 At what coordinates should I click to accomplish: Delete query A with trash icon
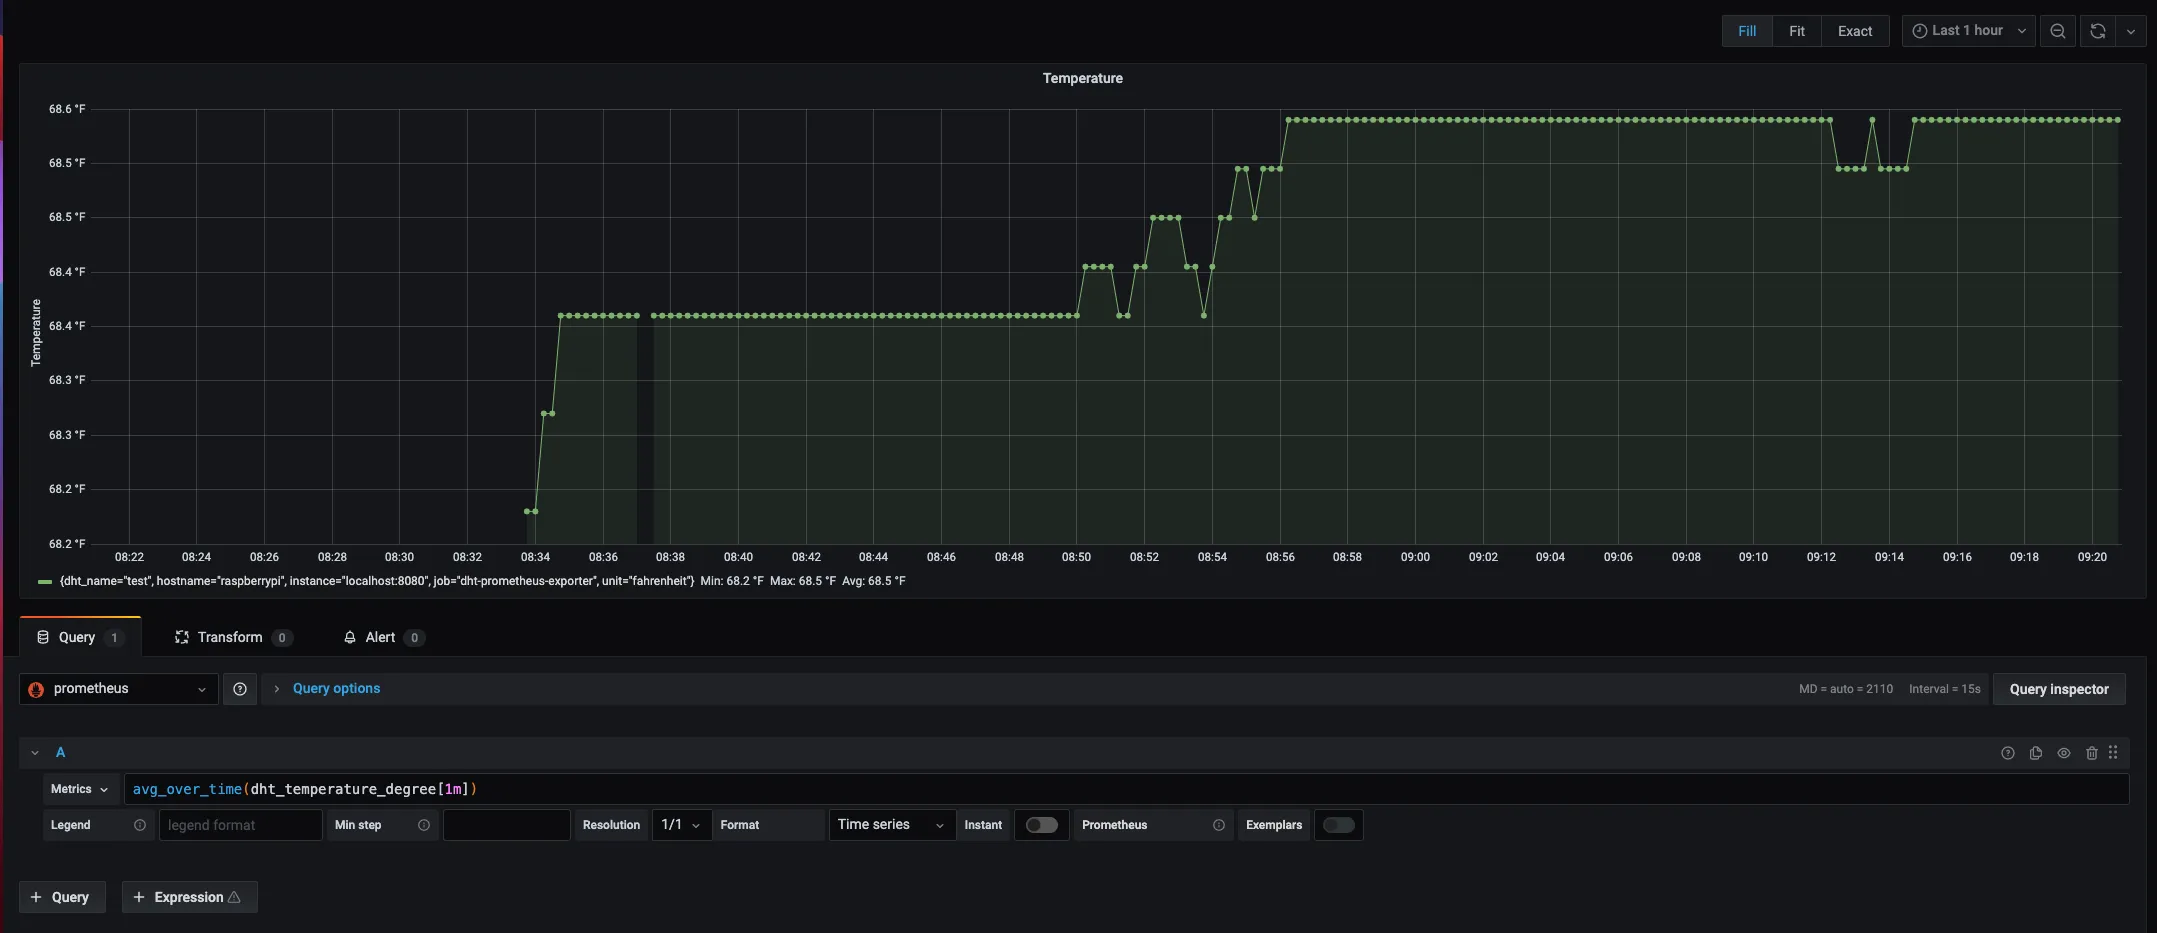coord(2091,753)
